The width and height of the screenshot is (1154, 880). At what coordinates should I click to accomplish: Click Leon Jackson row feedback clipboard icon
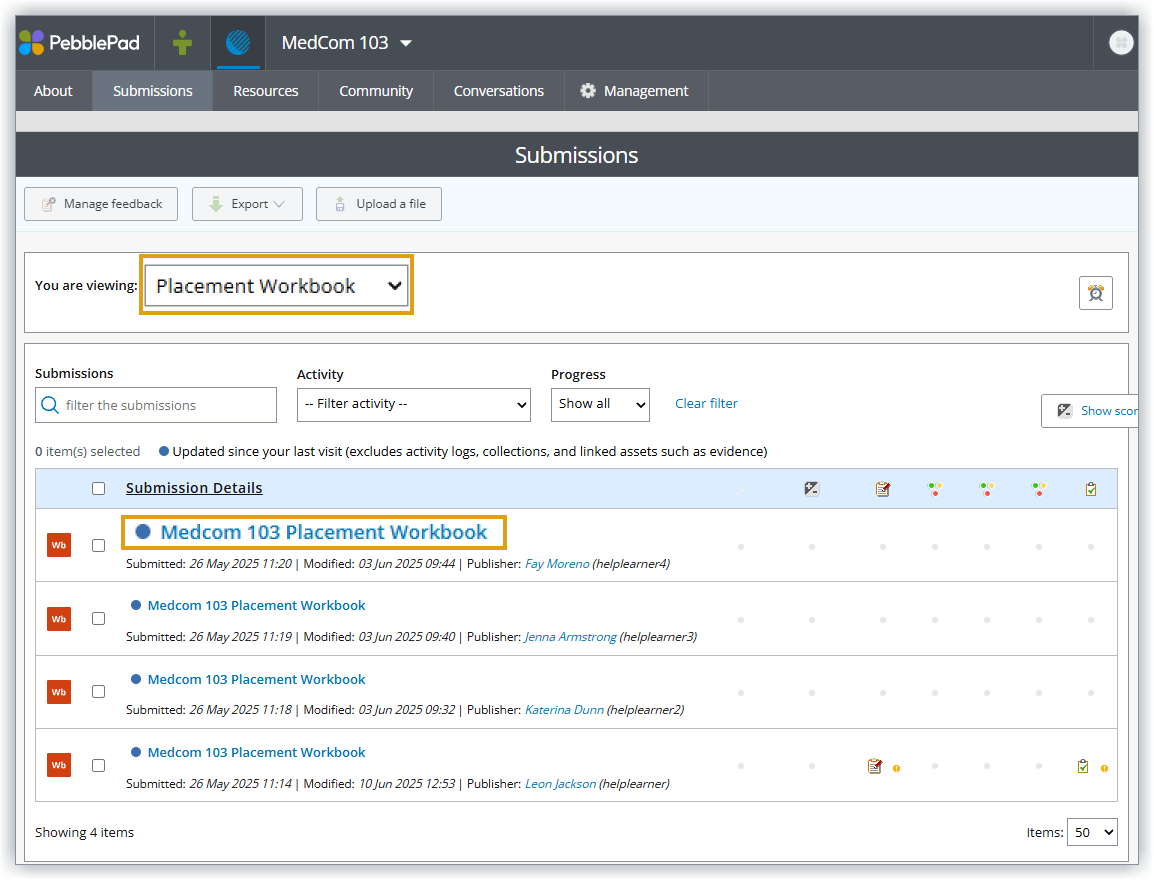coord(874,766)
